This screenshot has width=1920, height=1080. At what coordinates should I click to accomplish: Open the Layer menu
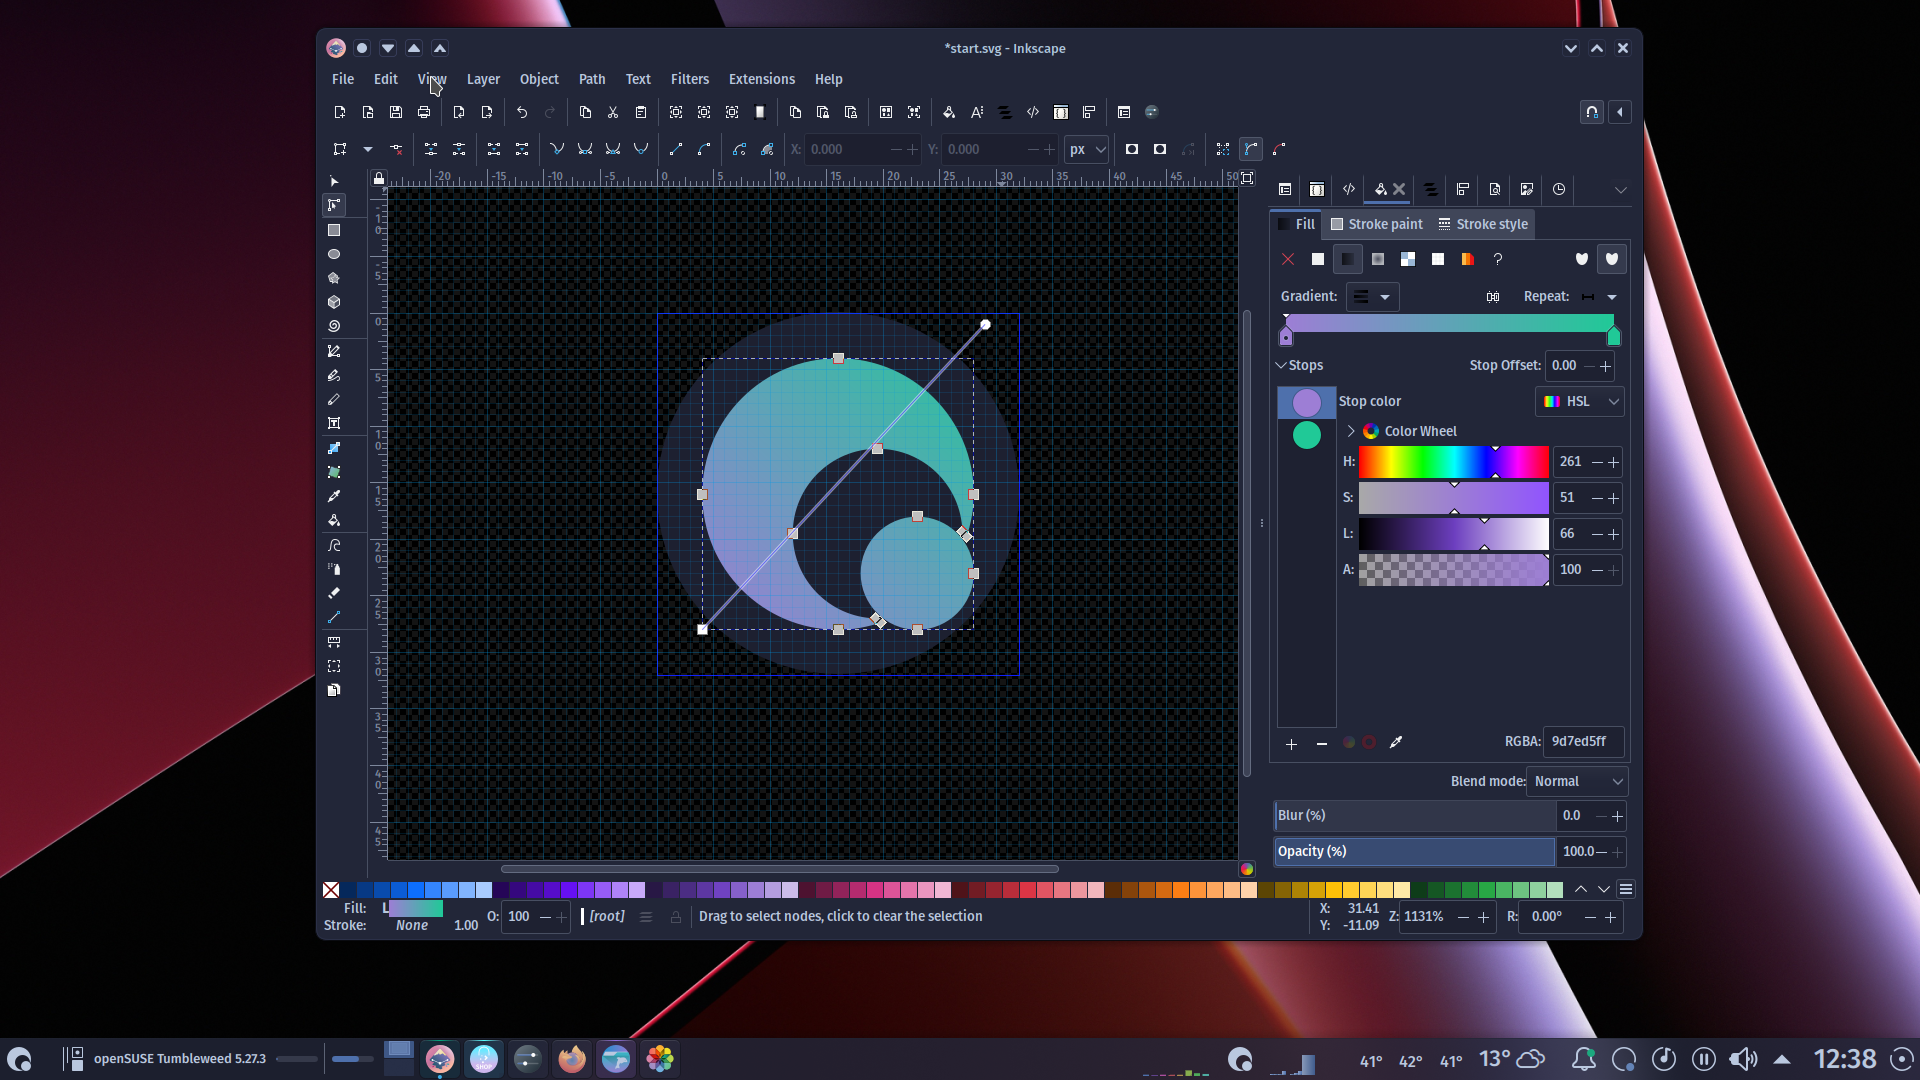(483, 79)
